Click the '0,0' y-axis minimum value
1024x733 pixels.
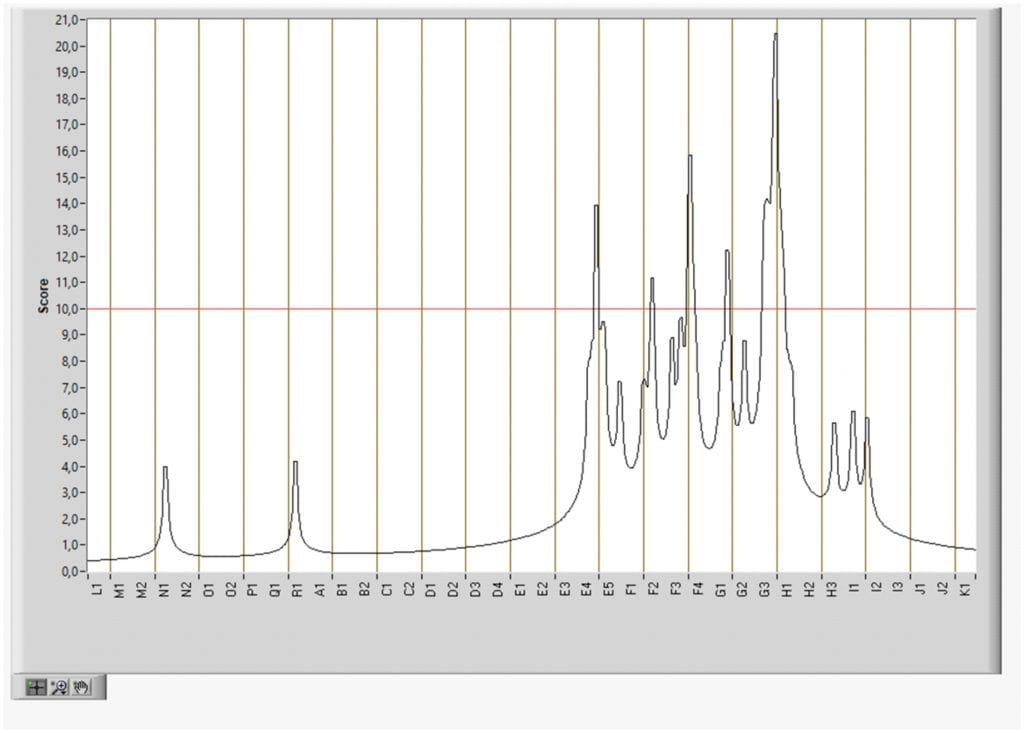click(x=69, y=572)
